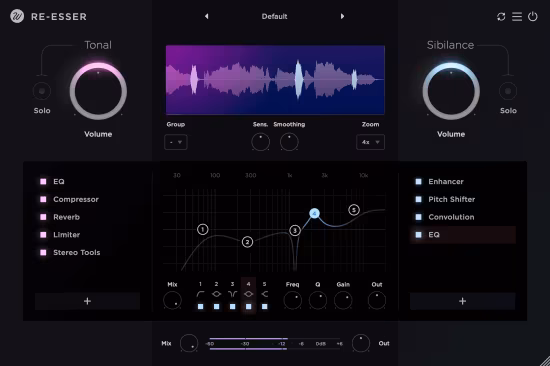Toggle the Reverb module checkbox
Image resolution: width=550 pixels, height=366 pixels.
[x=43, y=217]
